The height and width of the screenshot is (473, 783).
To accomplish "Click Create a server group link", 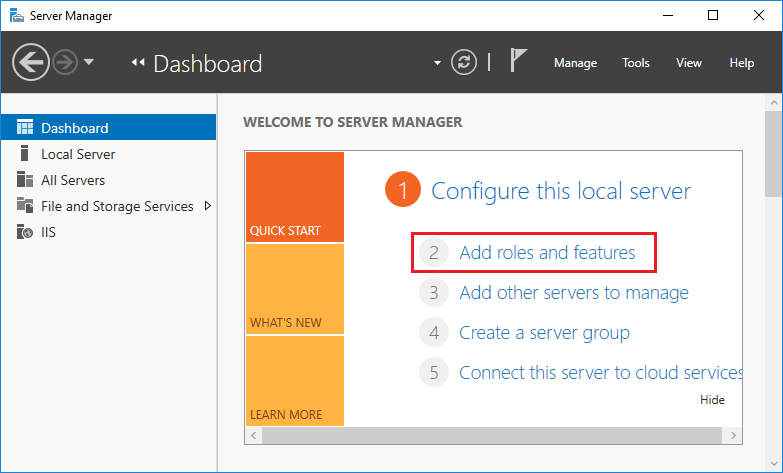I will click(x=544, y=333).
